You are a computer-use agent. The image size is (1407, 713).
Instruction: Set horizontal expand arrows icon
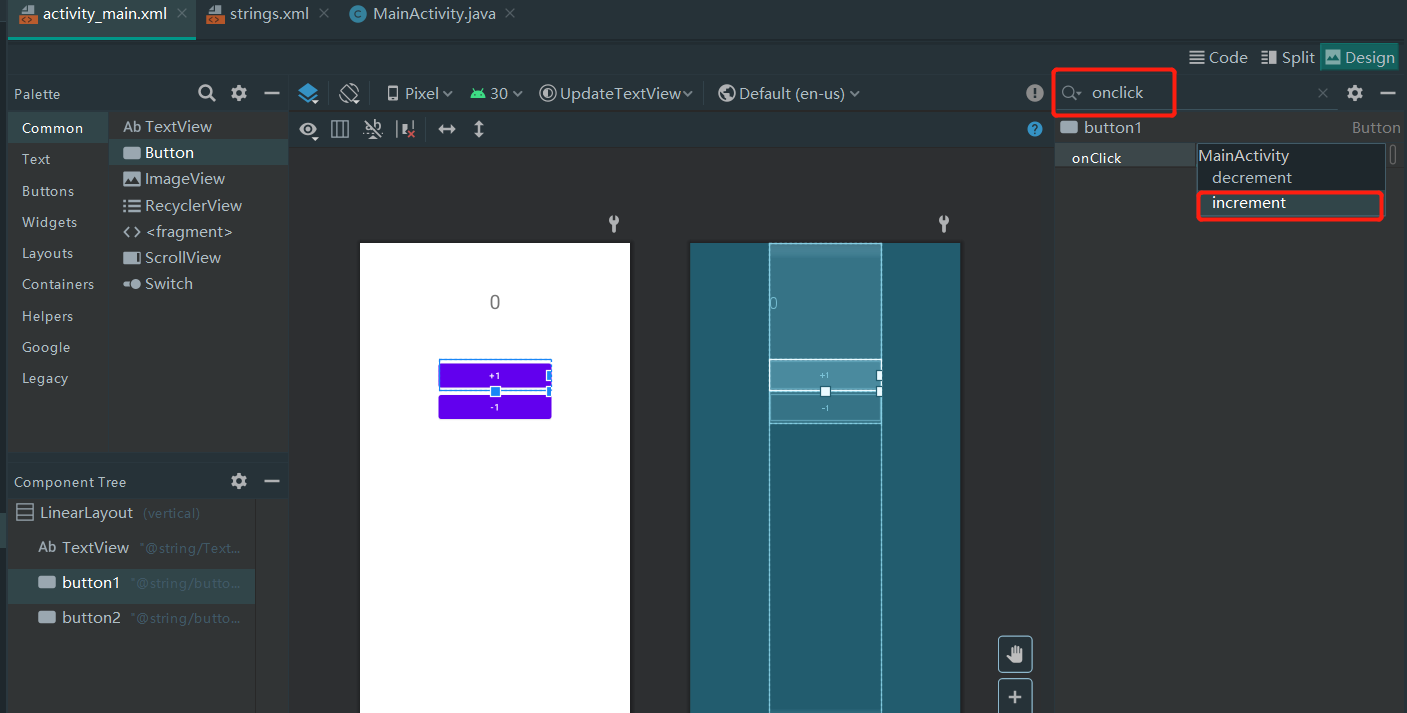(x=447, y=129)
